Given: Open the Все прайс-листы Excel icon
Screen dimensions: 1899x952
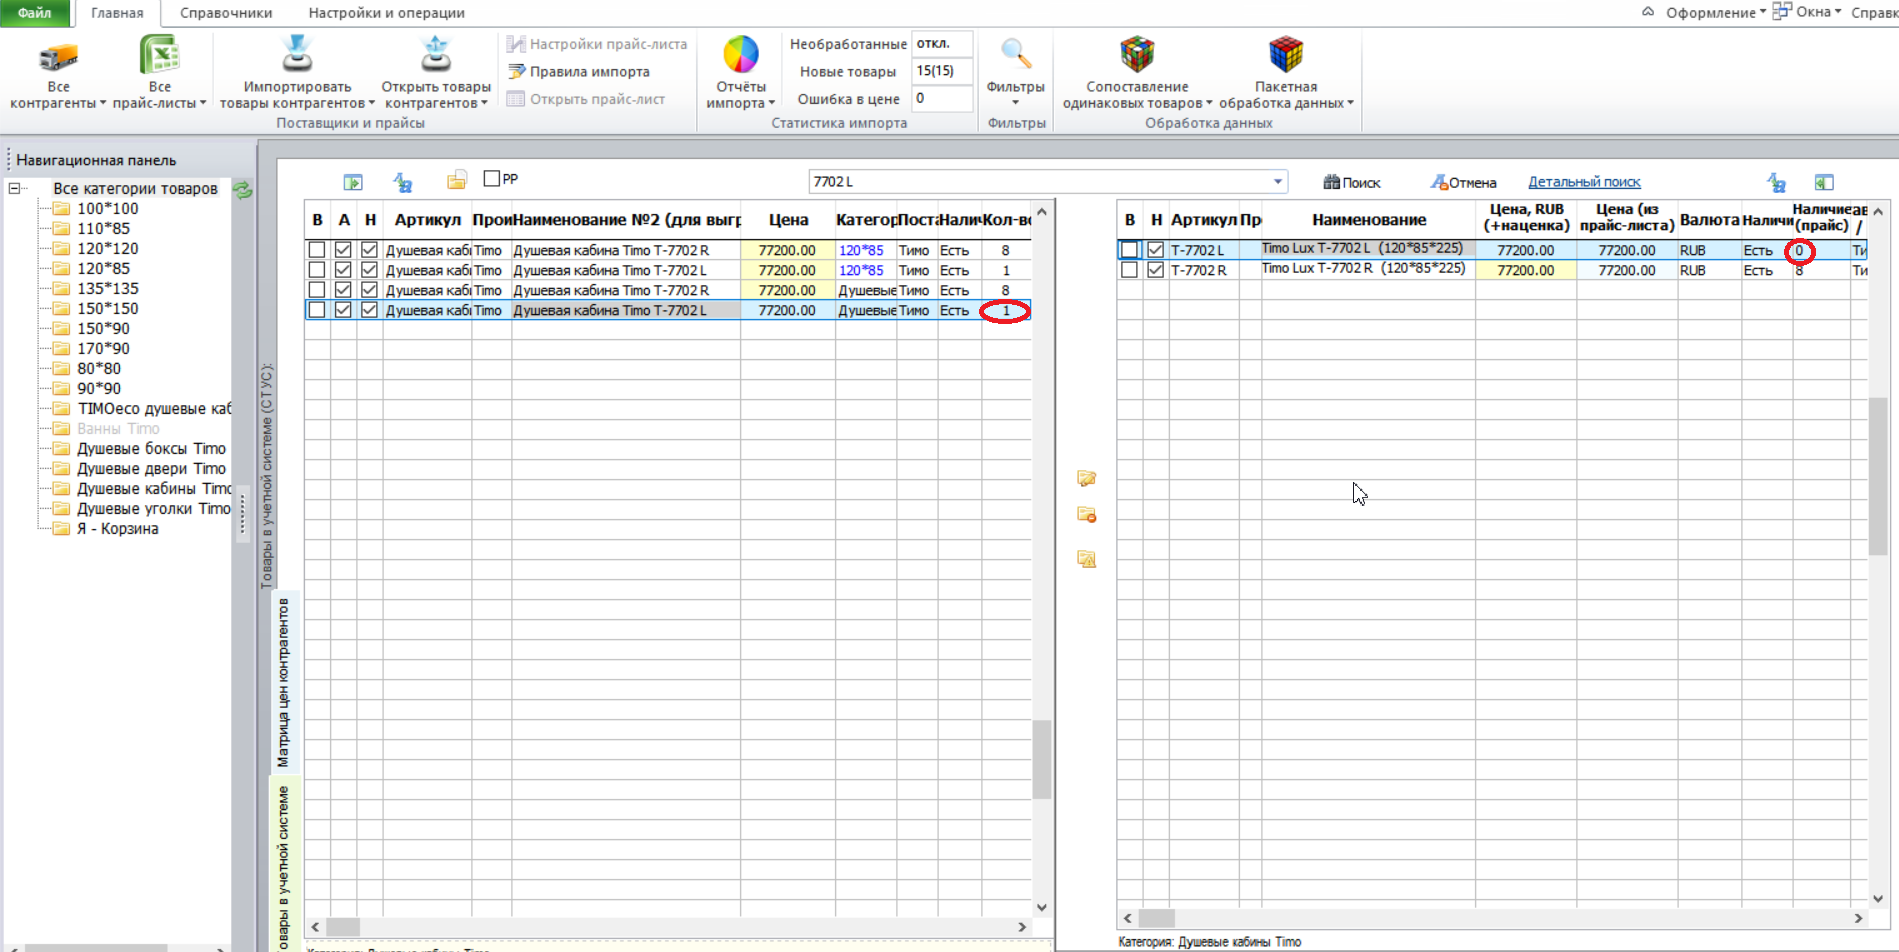Looking at the screenshot, I should [x=159, y=55].
